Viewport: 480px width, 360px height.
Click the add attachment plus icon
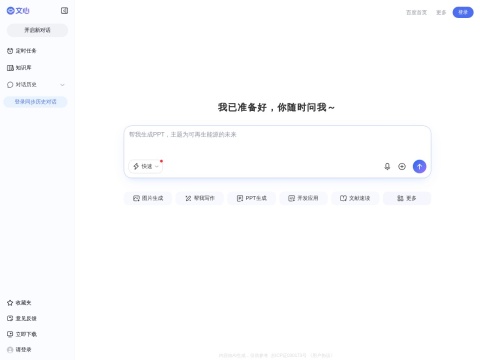pyautogui.click(x=402, y=166)
